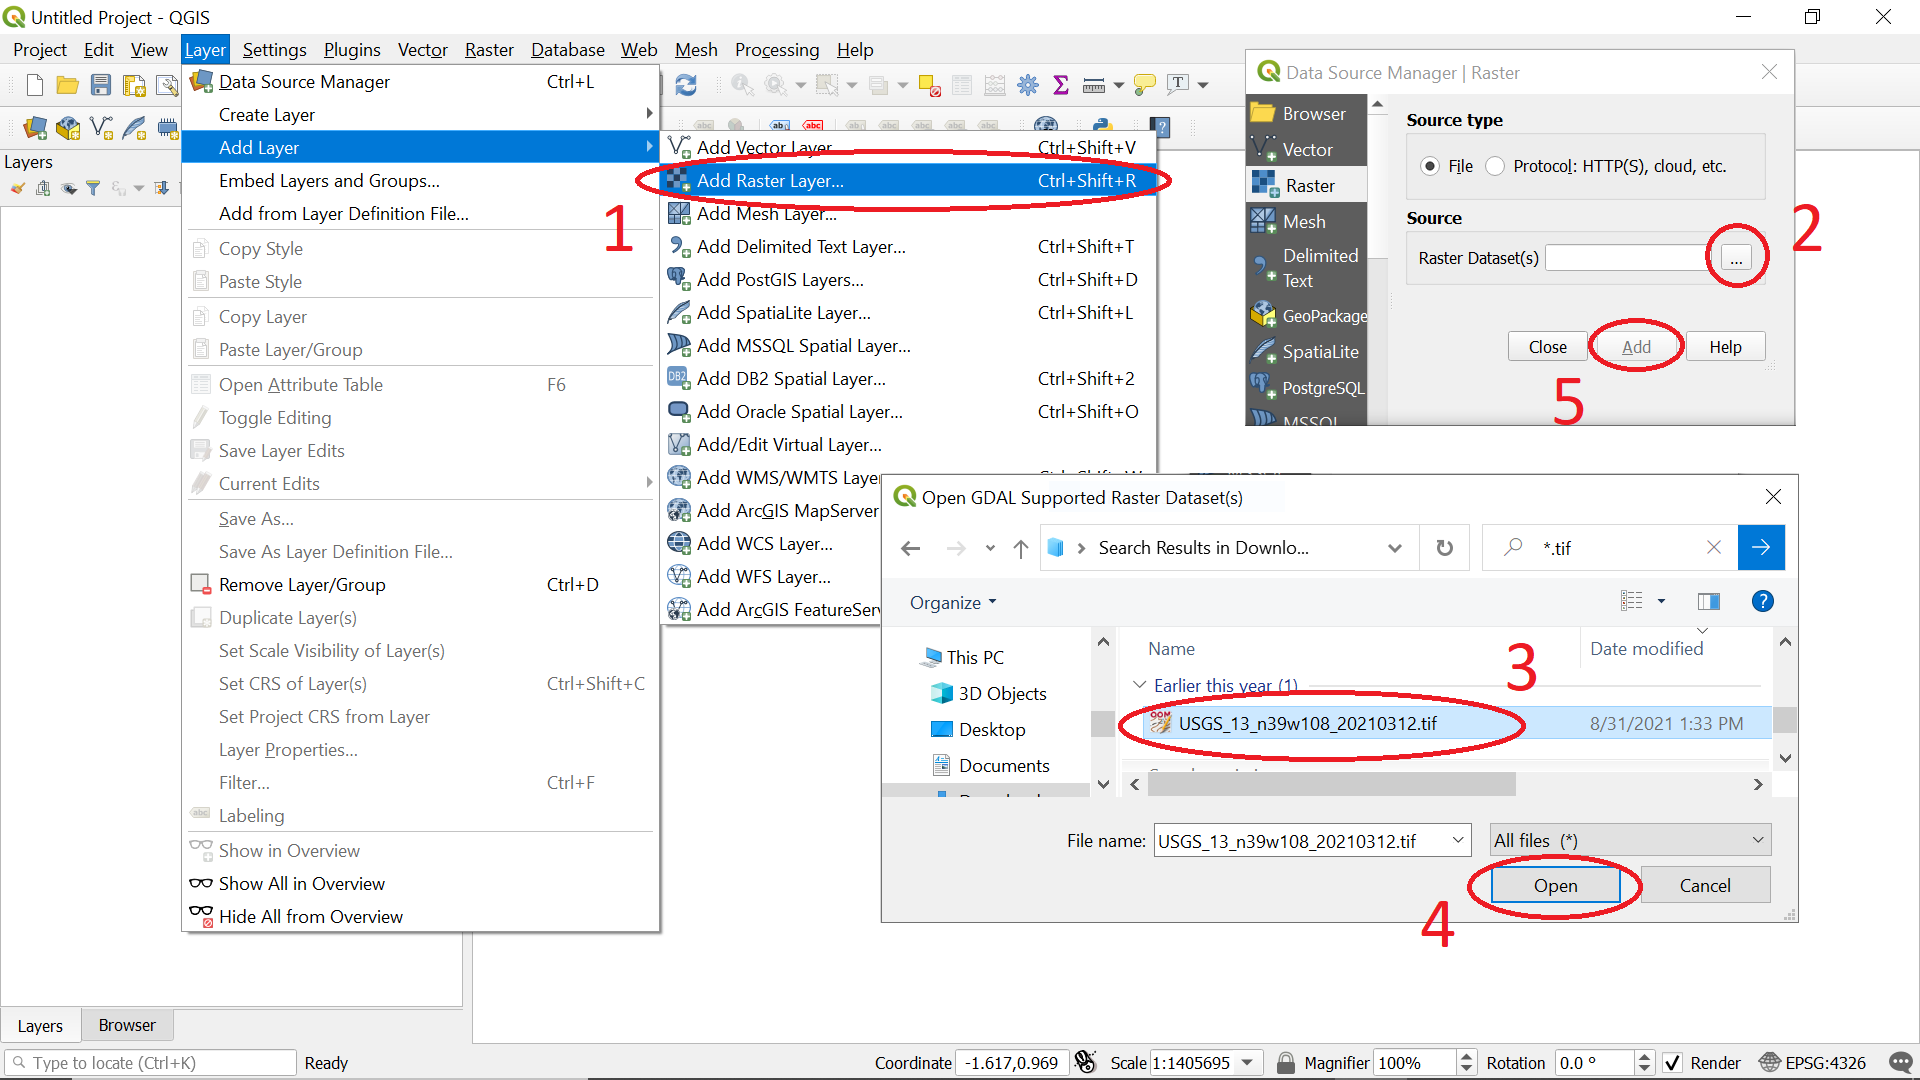Image resolution: width=1920 pixels, height=1080 pixels.
Task: Select the File source type radio
Action: coord(1430,166)
